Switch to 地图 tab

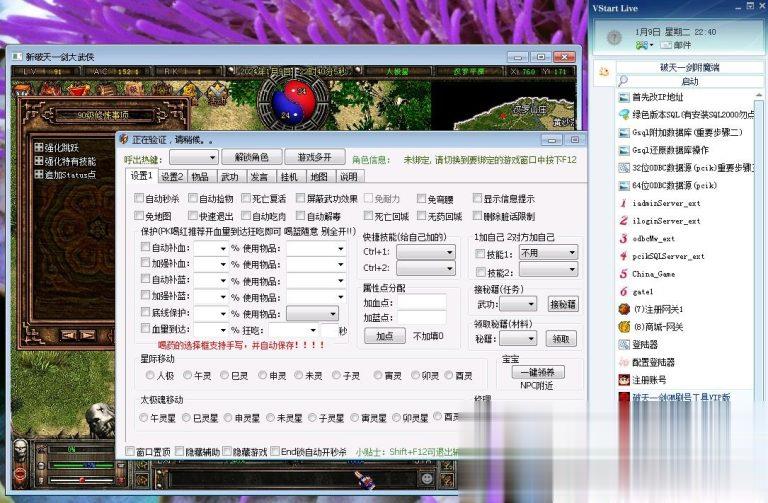coord(319,177)
